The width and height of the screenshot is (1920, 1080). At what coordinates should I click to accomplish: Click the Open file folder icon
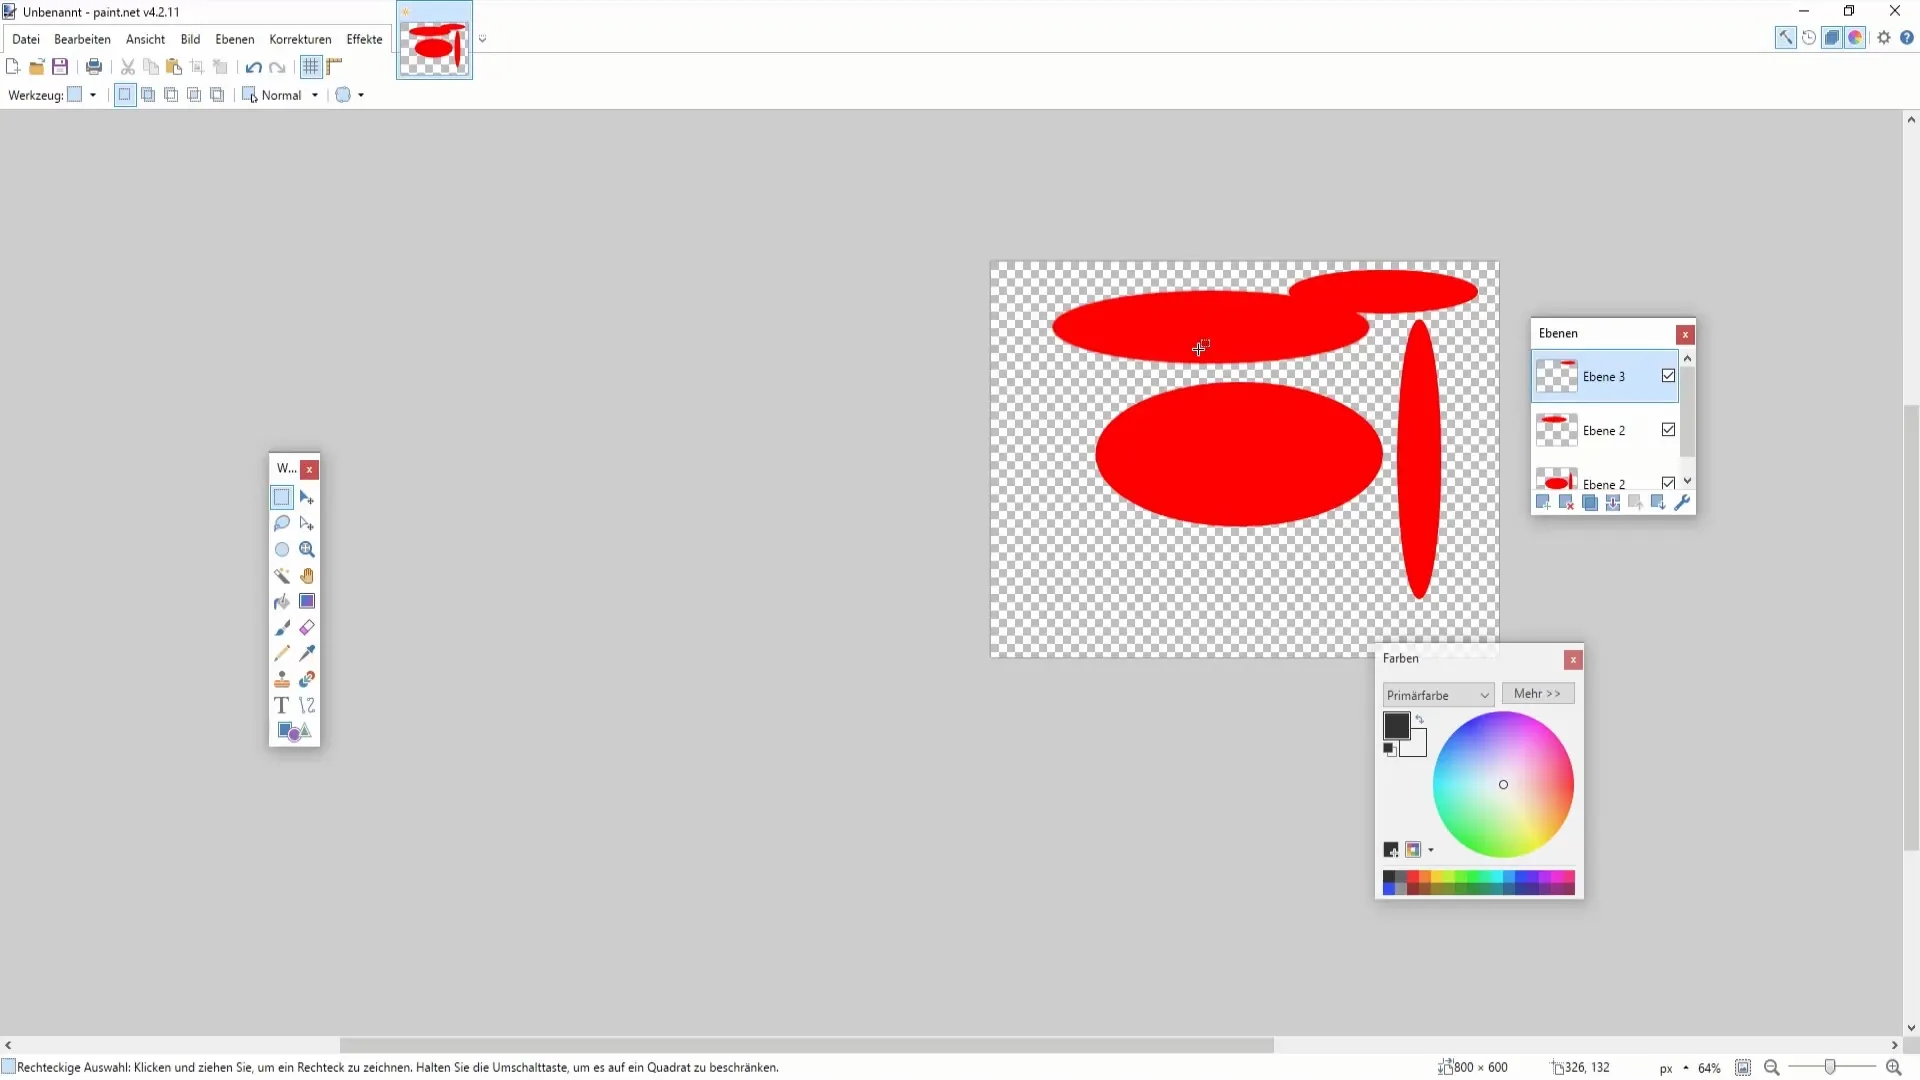37,67
